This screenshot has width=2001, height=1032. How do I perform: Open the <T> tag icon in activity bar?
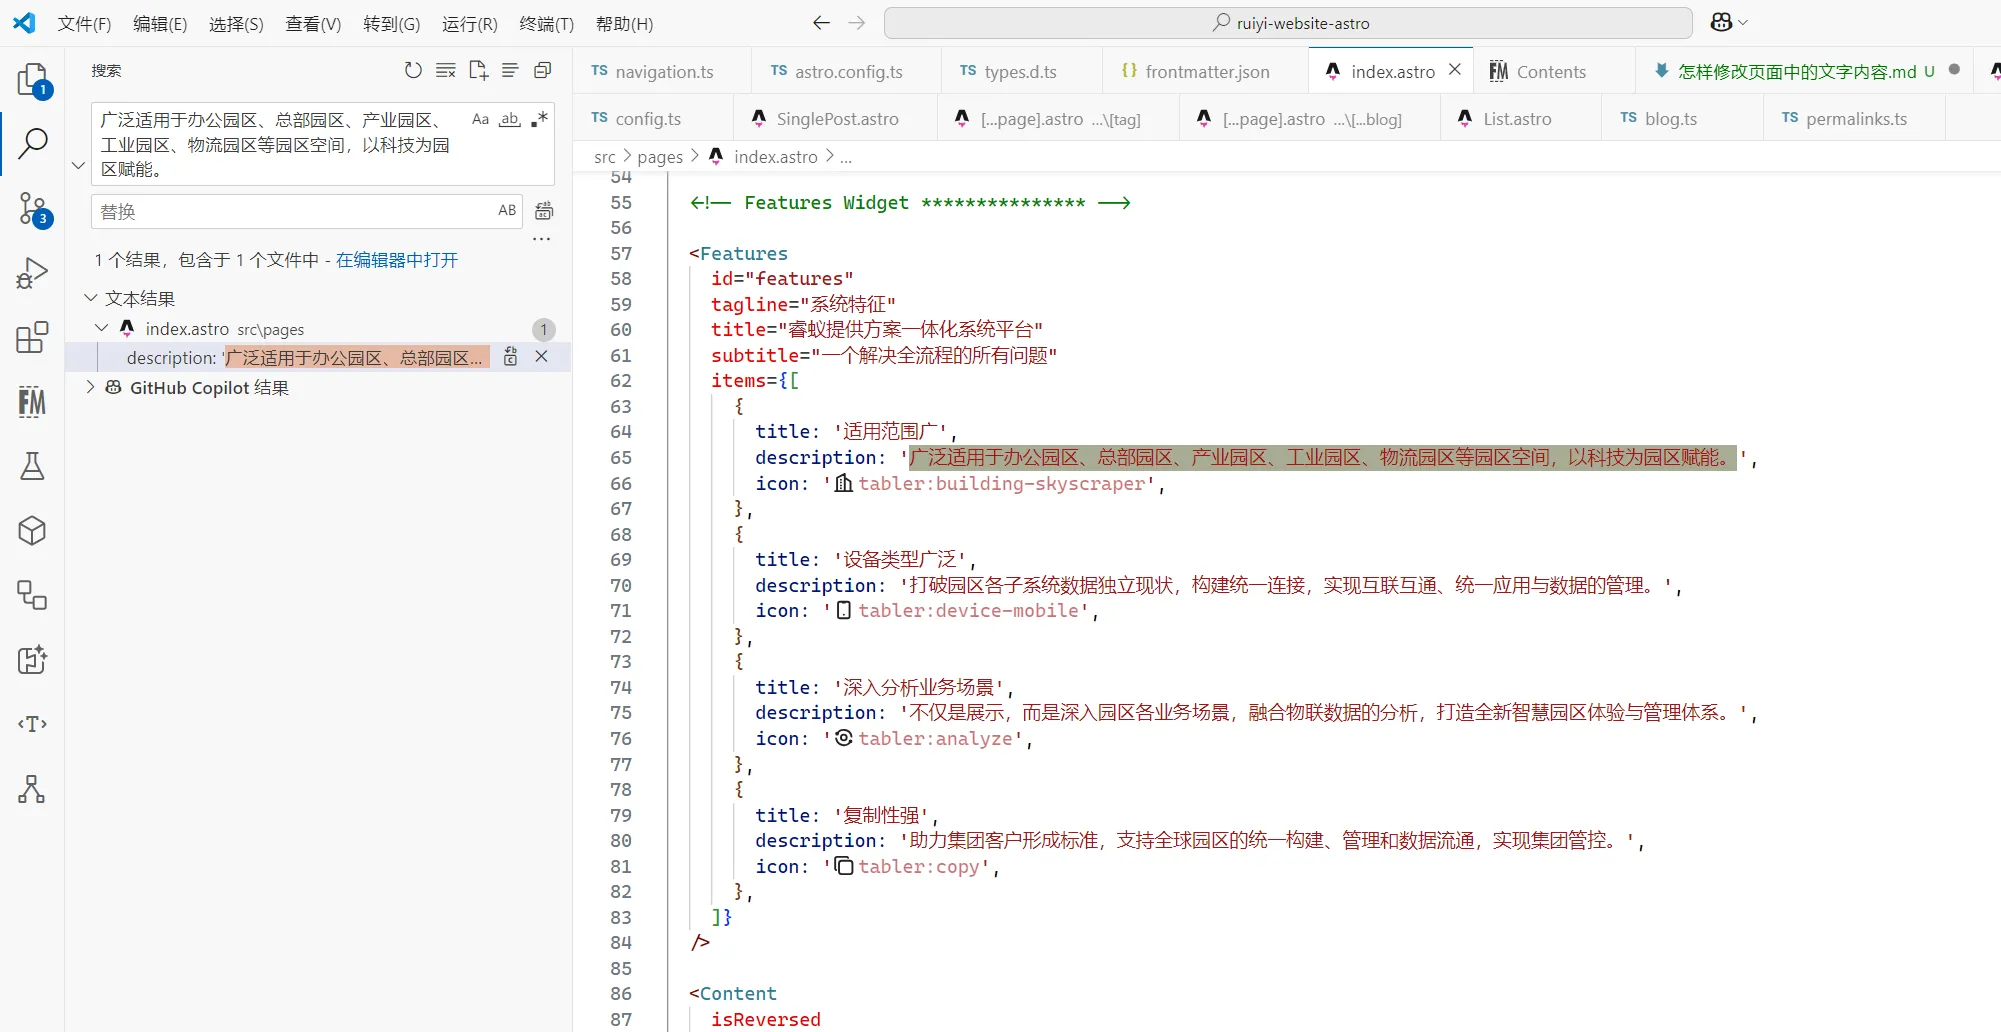(x=32, y=724)
